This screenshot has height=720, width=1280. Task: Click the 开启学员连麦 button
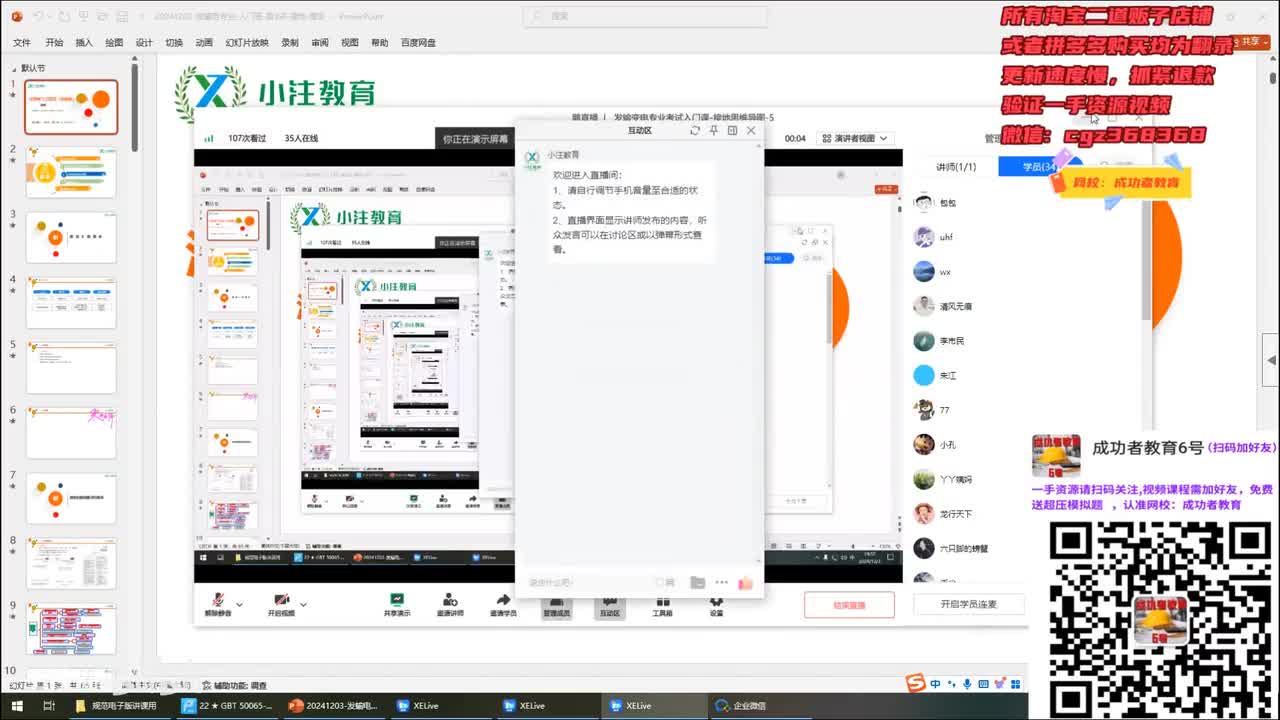click(x=968, y=604)
